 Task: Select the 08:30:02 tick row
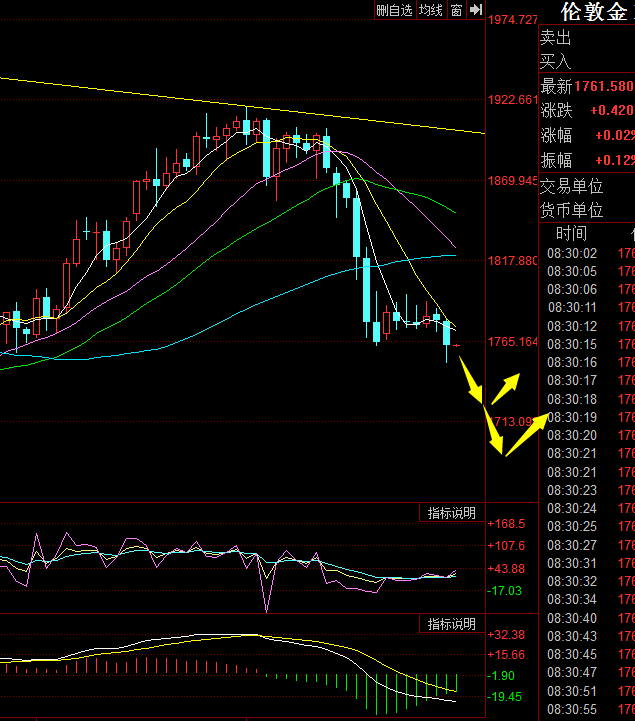(591, 253)
